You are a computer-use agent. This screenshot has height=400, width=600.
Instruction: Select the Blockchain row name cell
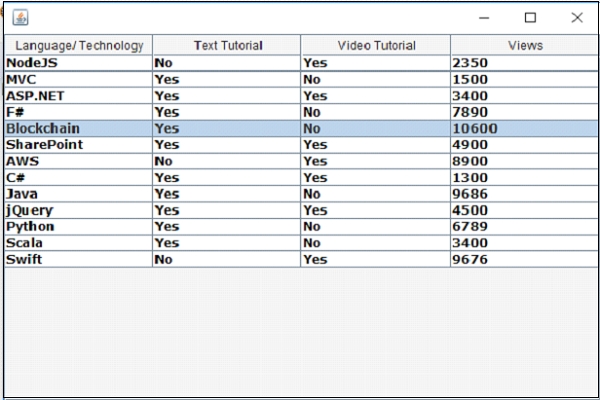(x=78, y=128)
